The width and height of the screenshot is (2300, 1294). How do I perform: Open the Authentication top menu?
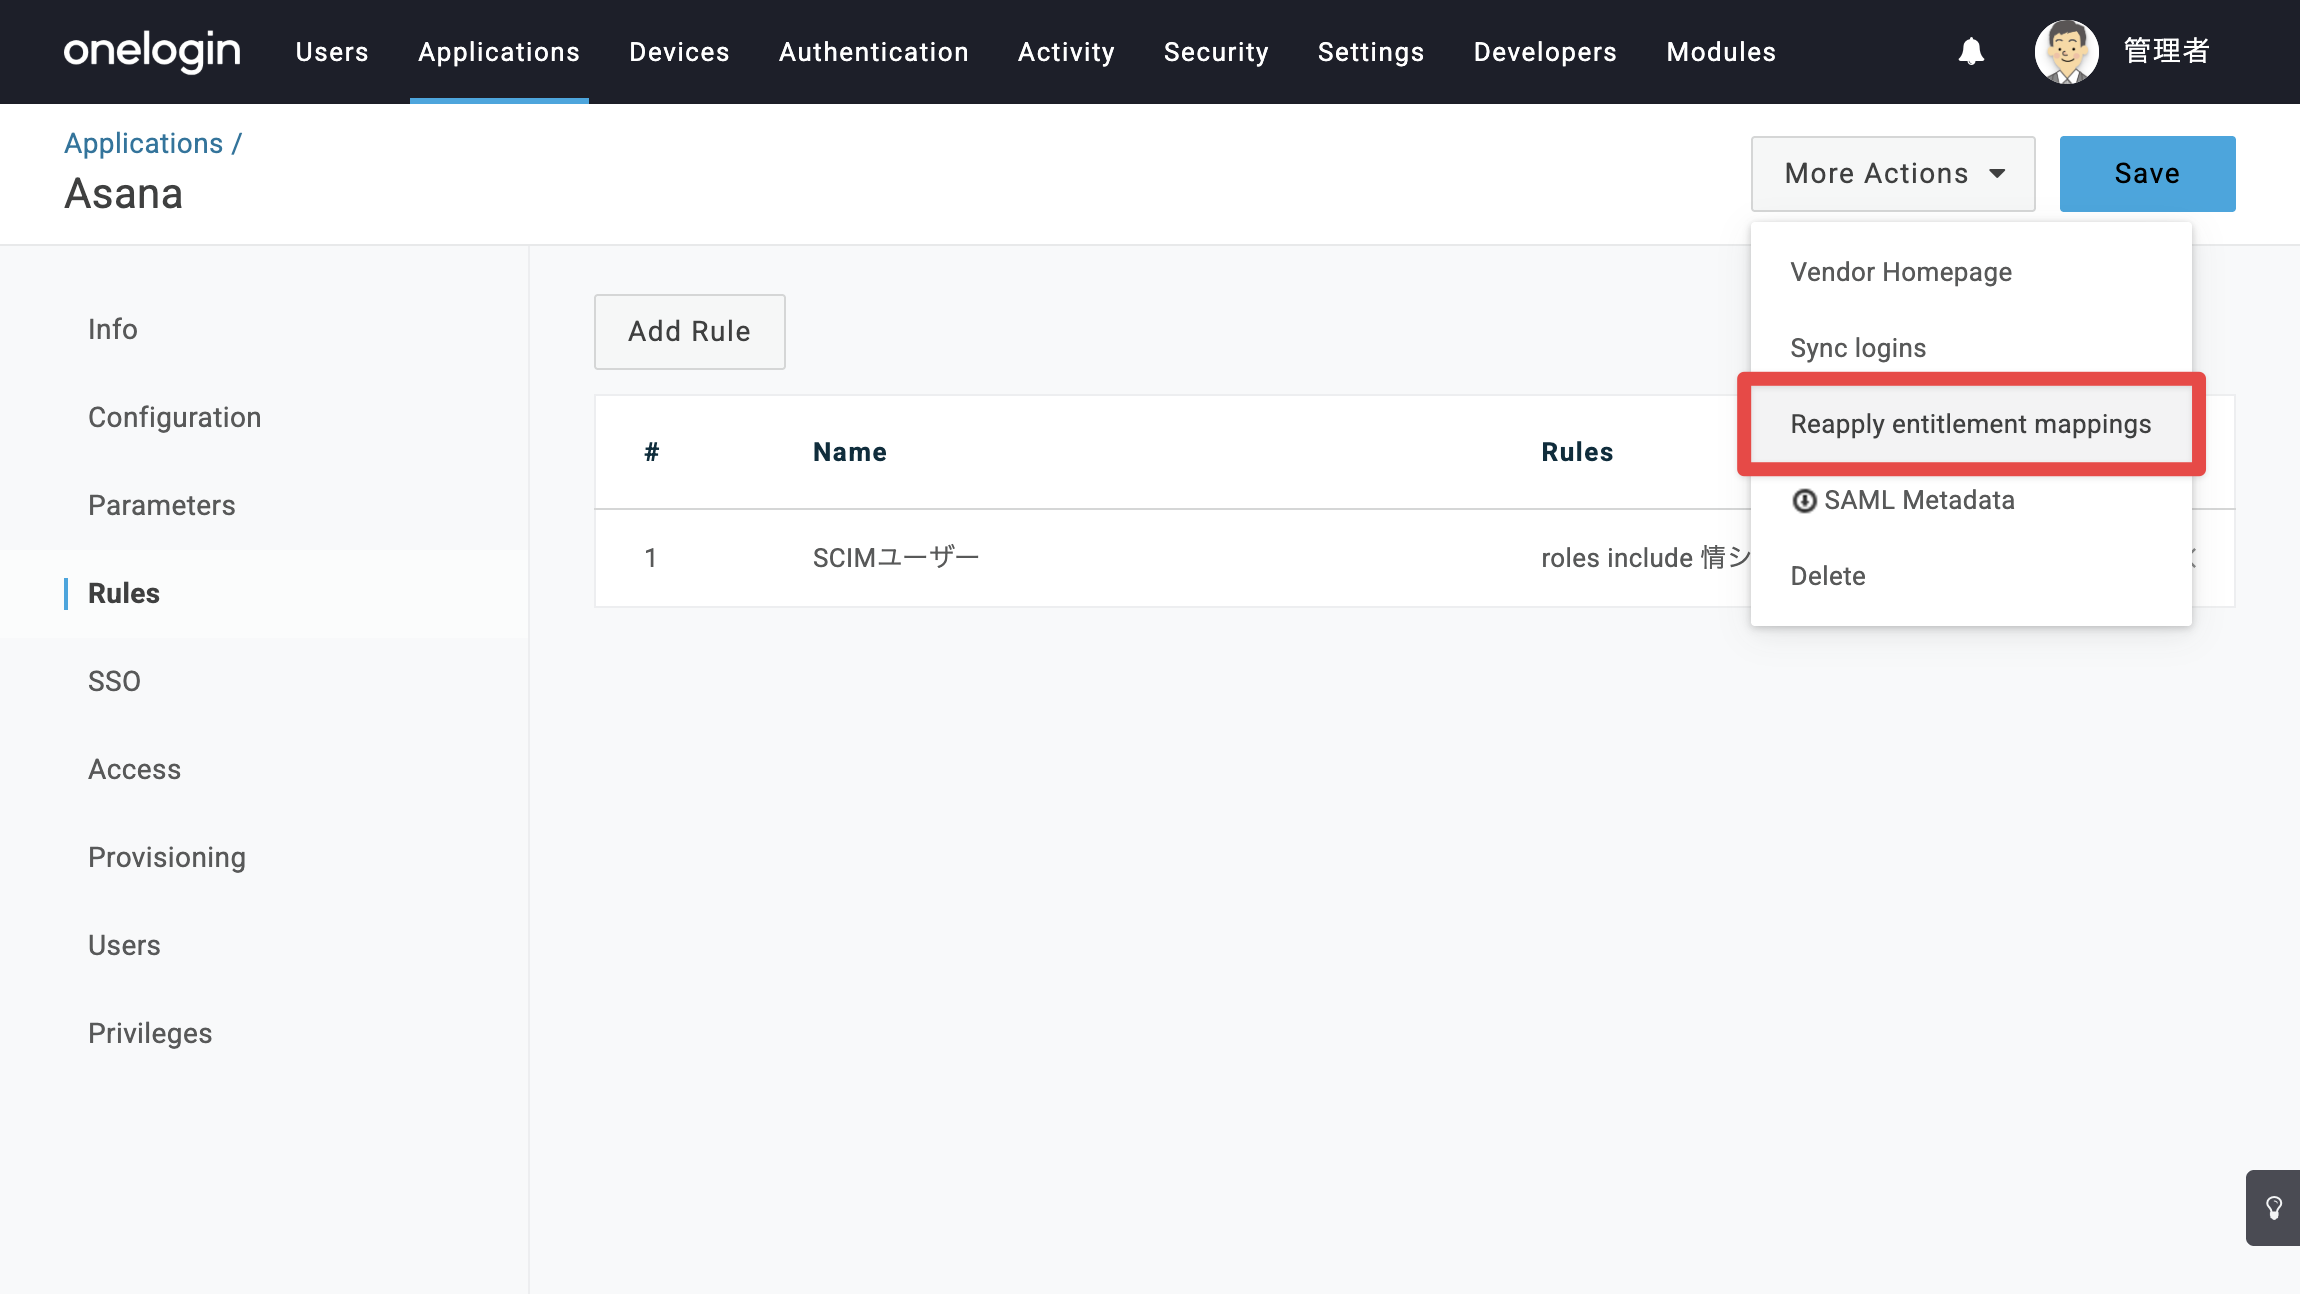tap(874, 52)
